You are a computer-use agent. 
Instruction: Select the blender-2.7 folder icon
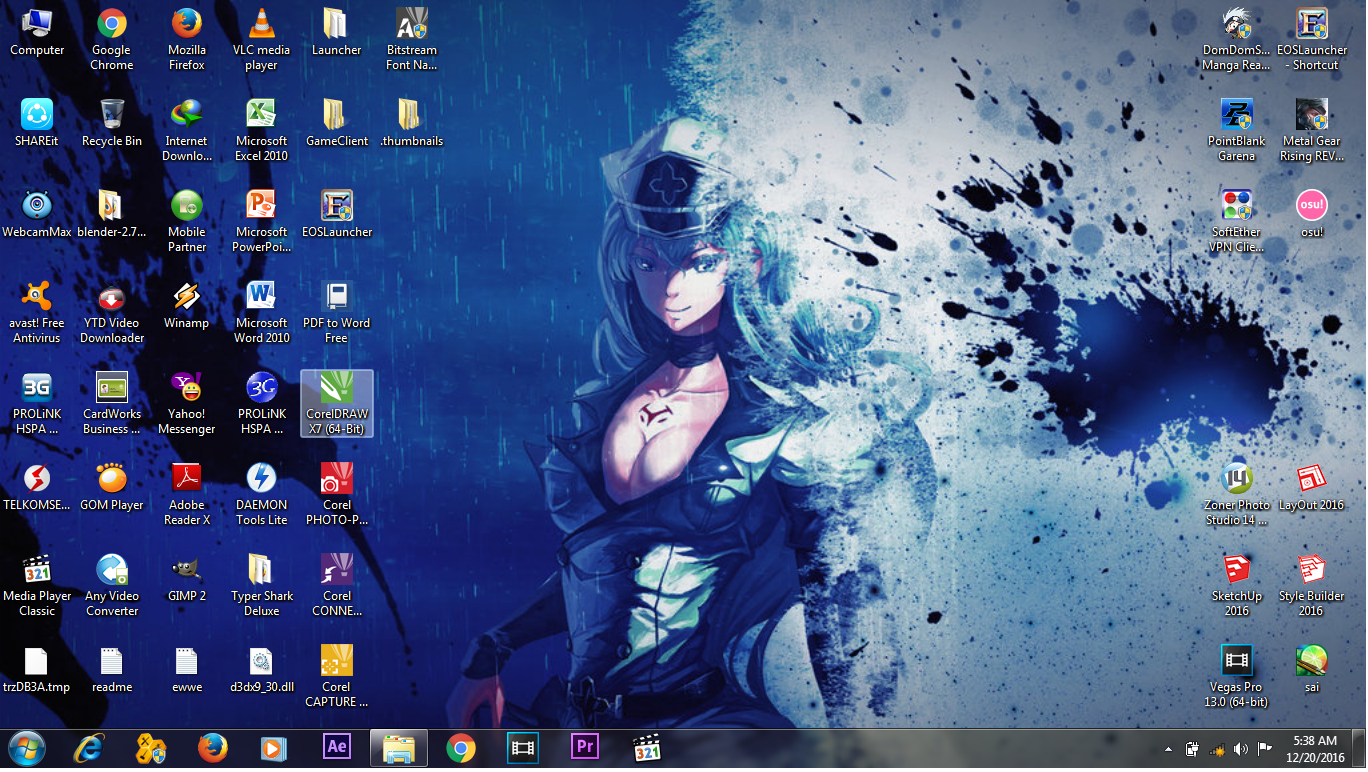112,214
